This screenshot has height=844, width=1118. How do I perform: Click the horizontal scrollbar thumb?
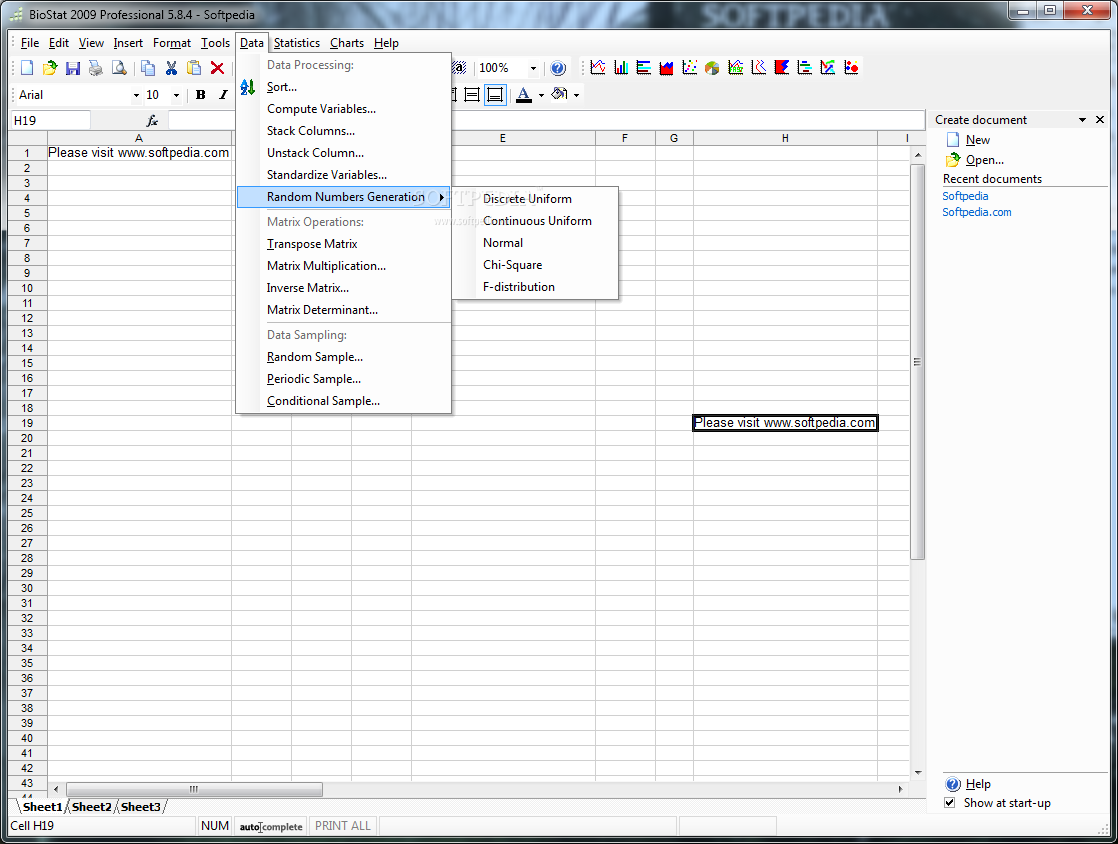pyautogui.click(x=194, y=789)
